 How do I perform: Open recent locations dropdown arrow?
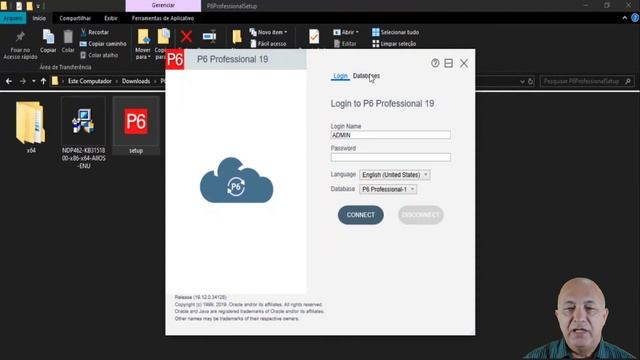pos(33,81)
